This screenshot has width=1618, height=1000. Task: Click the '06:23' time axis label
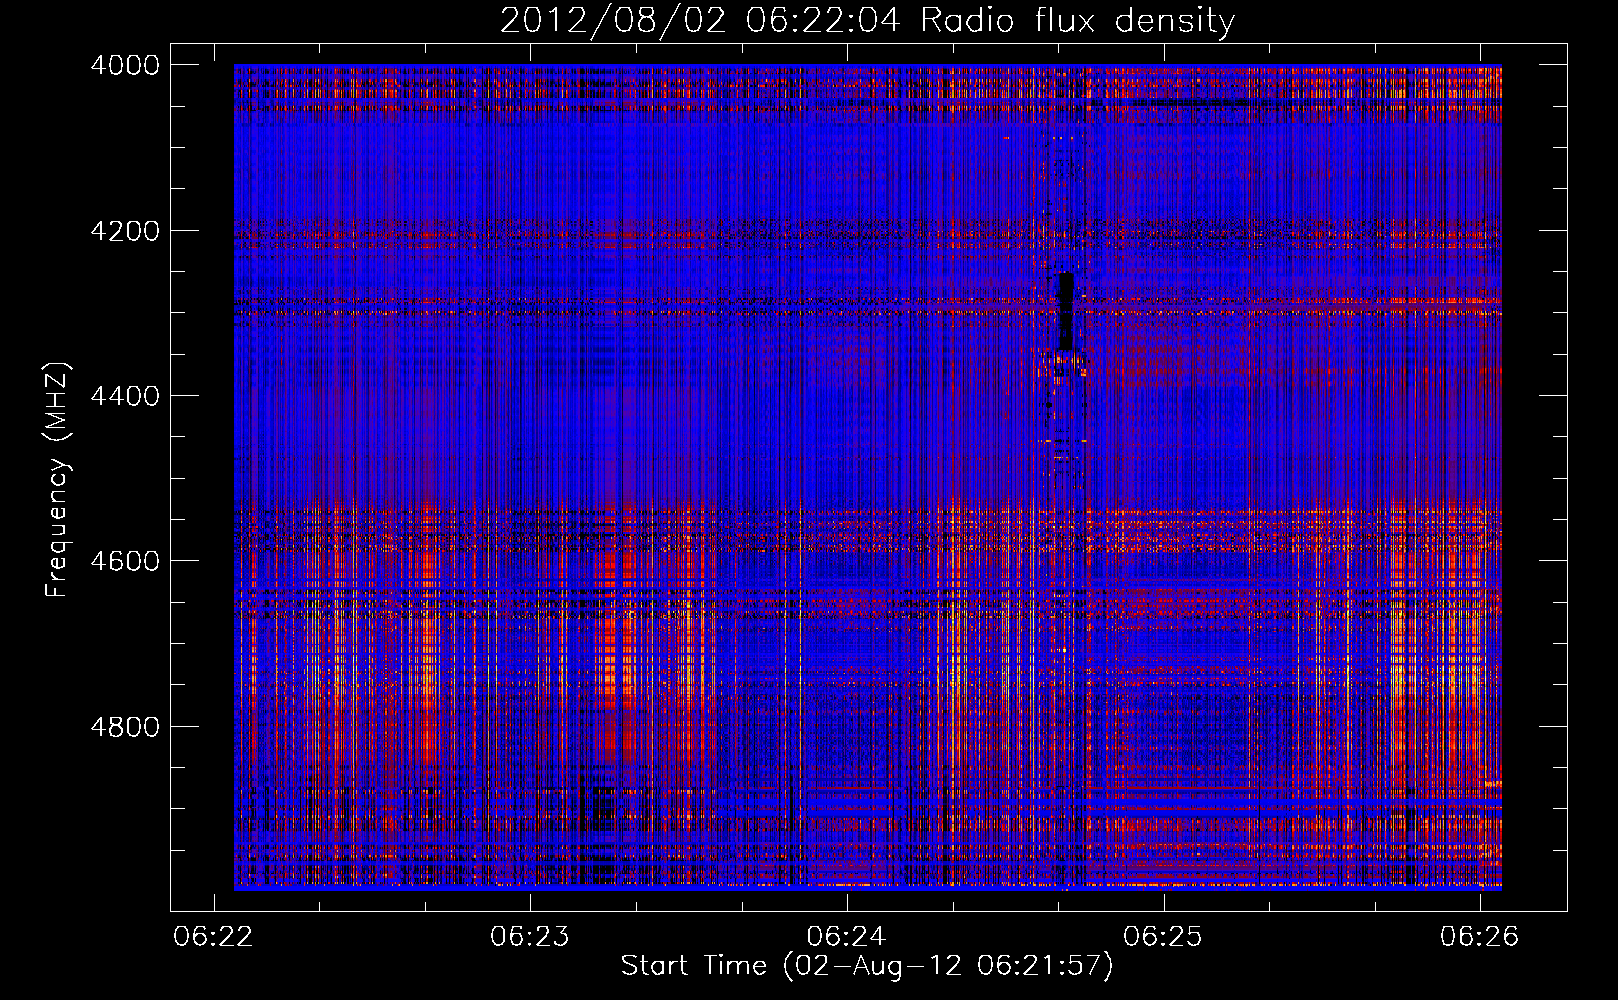[x=530, y=936]
